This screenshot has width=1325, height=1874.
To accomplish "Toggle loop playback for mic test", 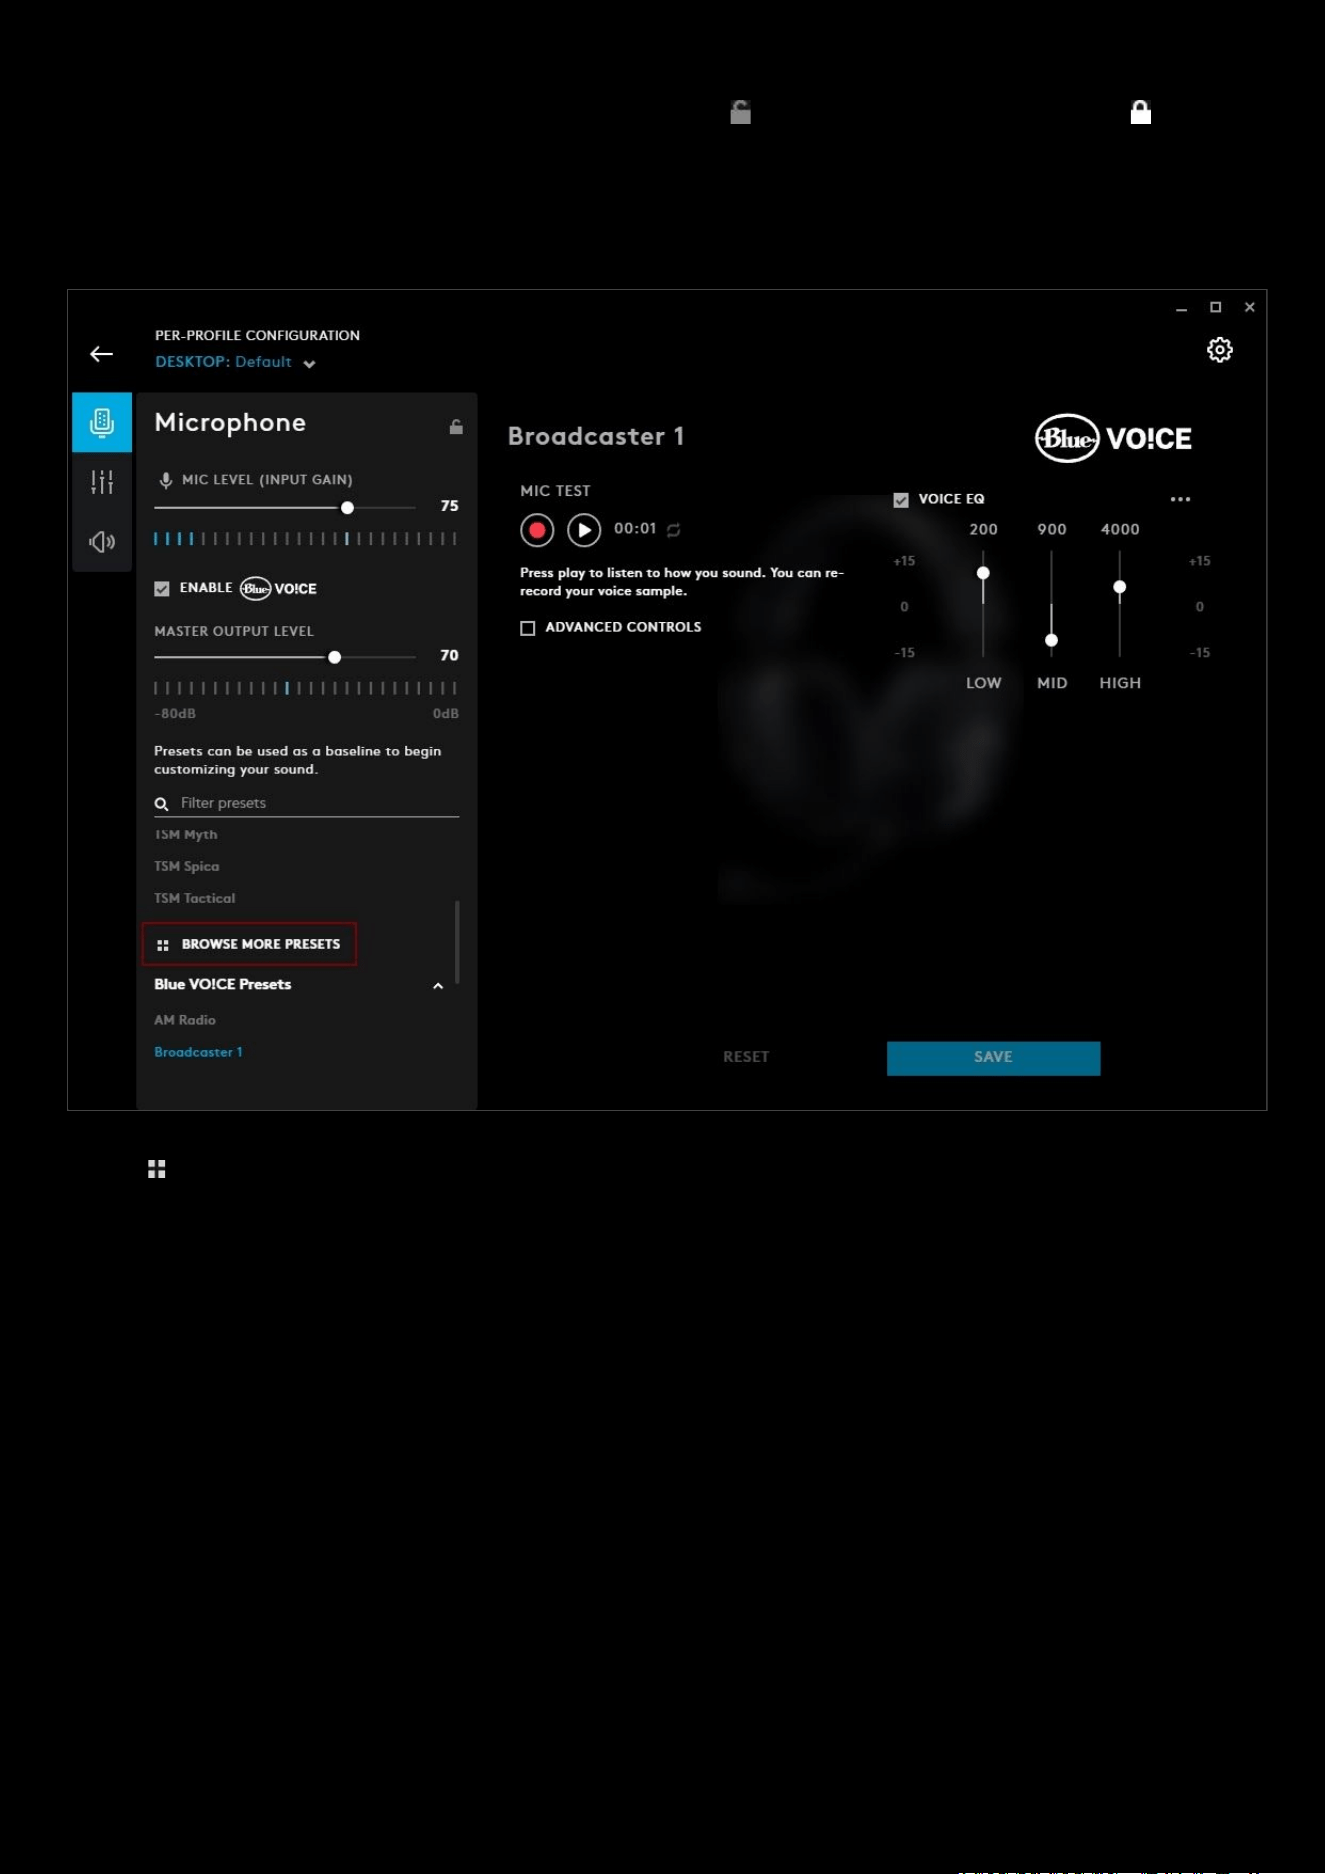I will click(674, 530).
